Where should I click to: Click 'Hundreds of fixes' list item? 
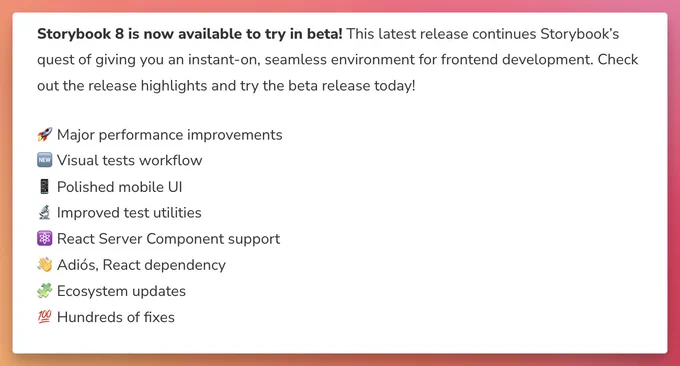coord(116,317)
